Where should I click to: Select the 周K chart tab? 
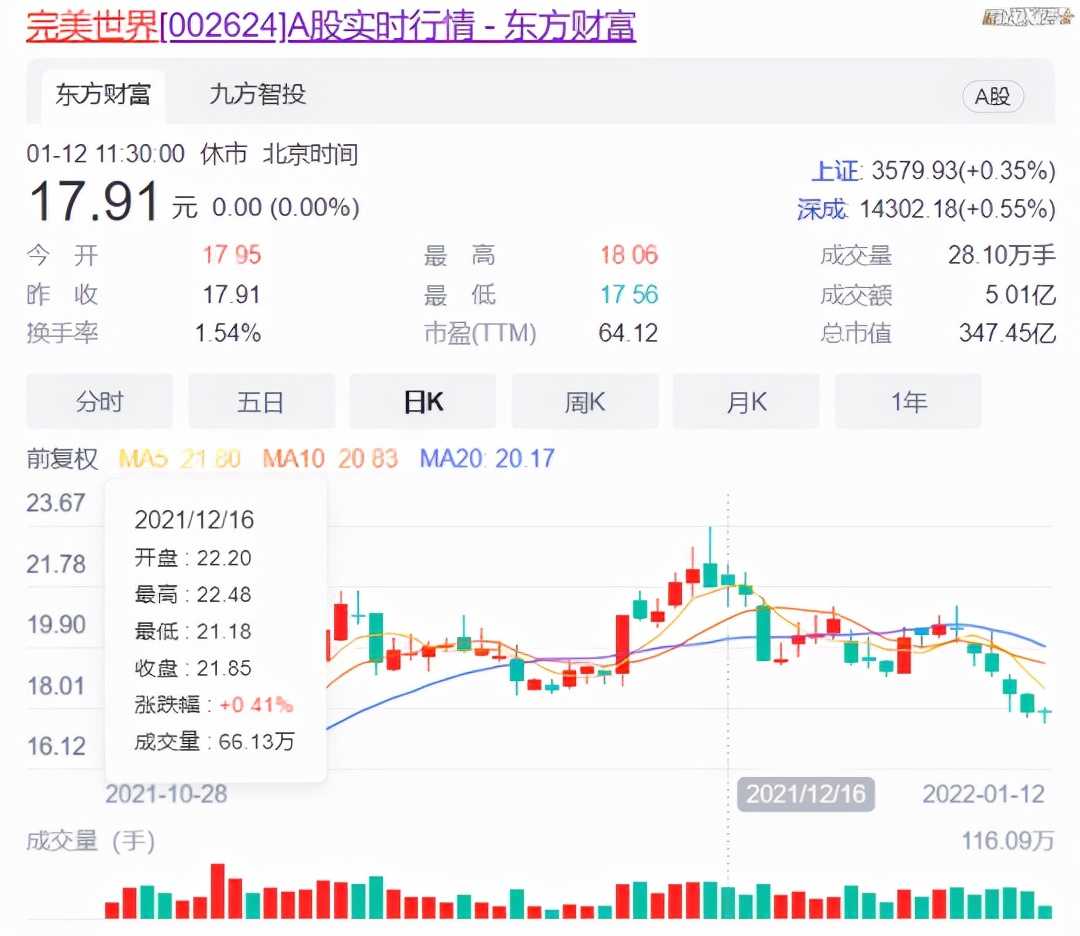tap(585, 402)
